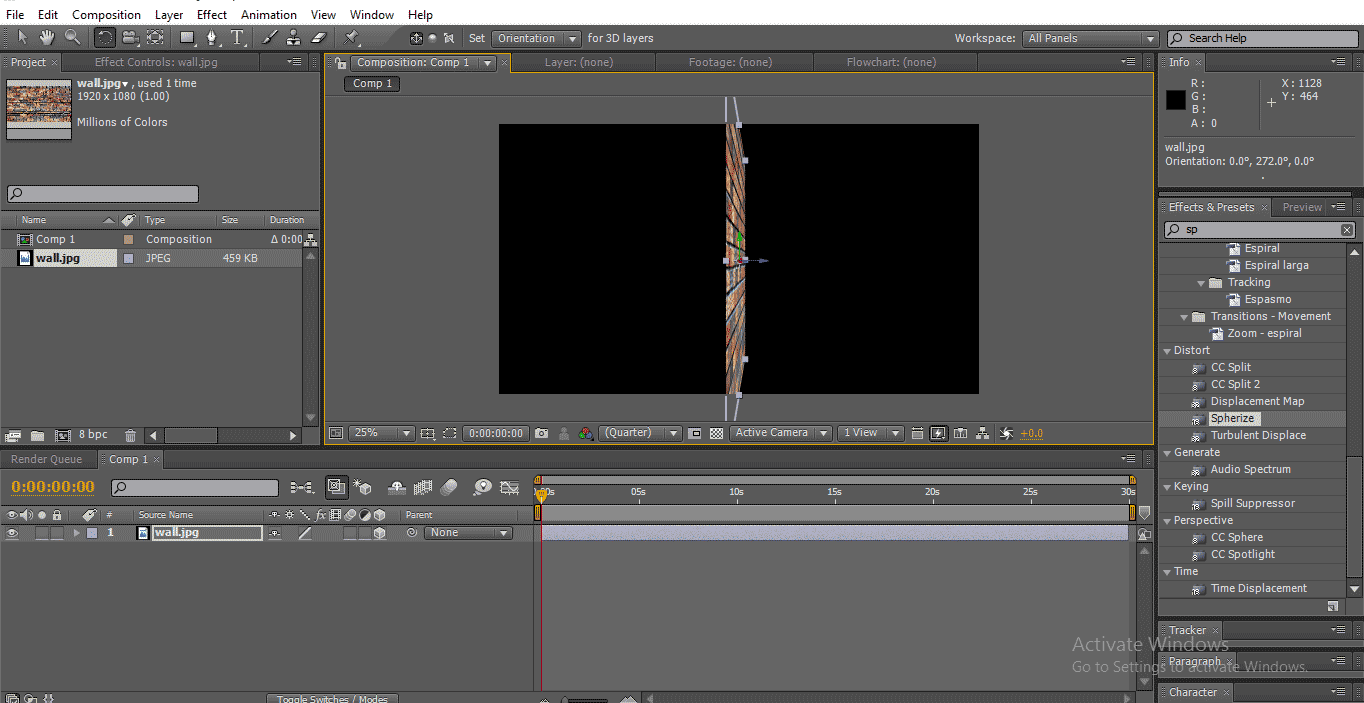Viewport: 1364px width, 703px height.
Task: Open the Graph Editor in the timeline
Action: click(x=510, y=488)
